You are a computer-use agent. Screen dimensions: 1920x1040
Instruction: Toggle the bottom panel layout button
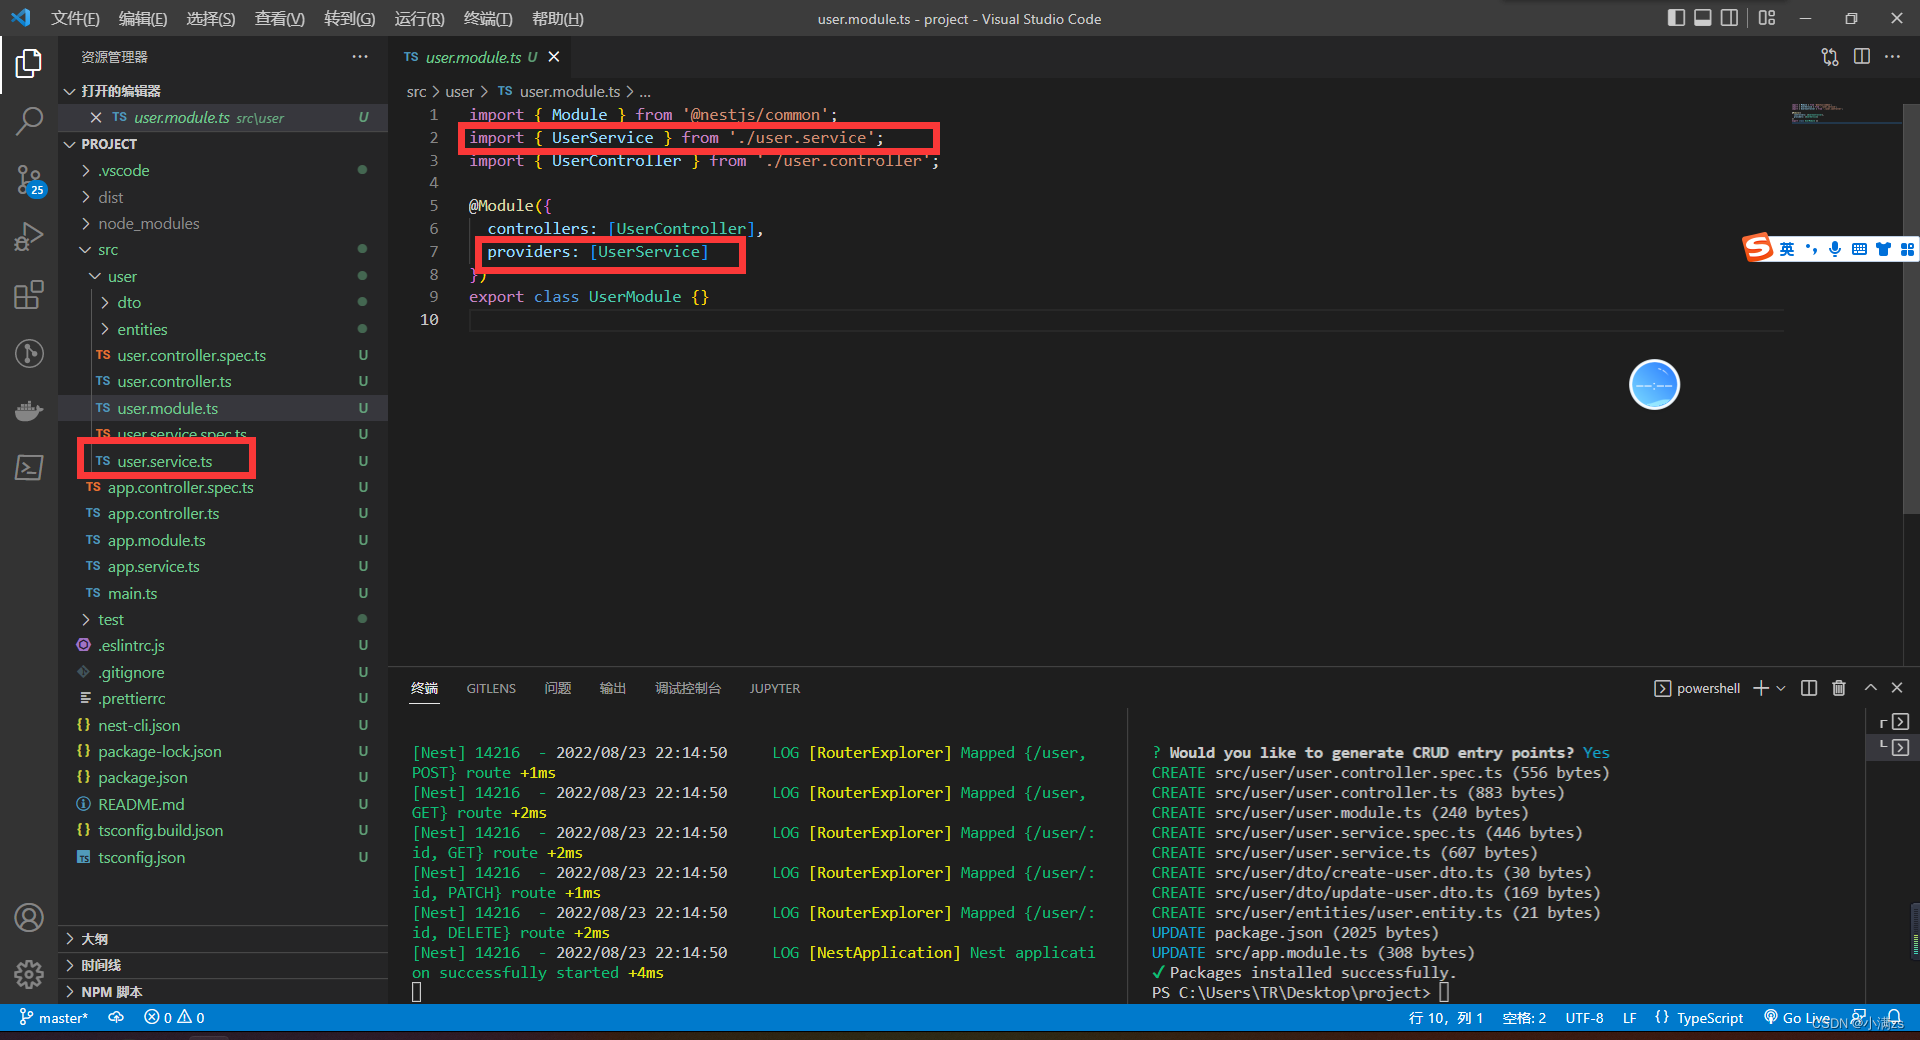click(1703, 18)
